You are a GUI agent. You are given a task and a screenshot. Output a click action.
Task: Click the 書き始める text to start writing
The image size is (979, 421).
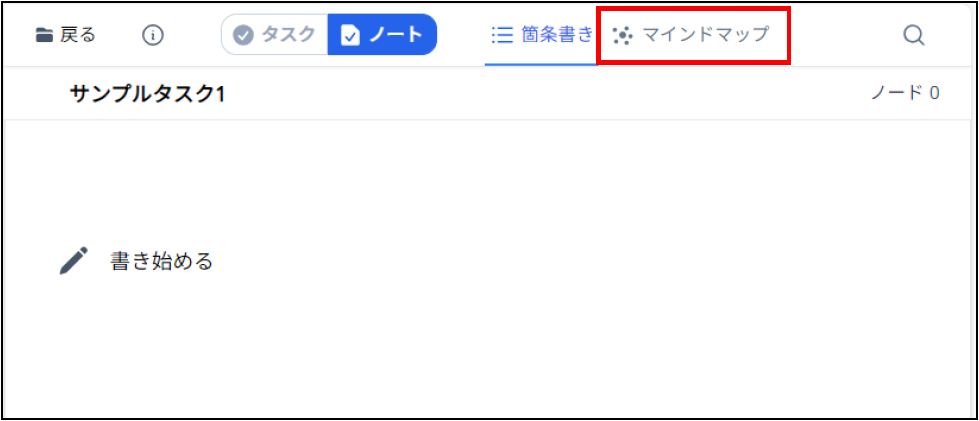[x=162, y=260]
